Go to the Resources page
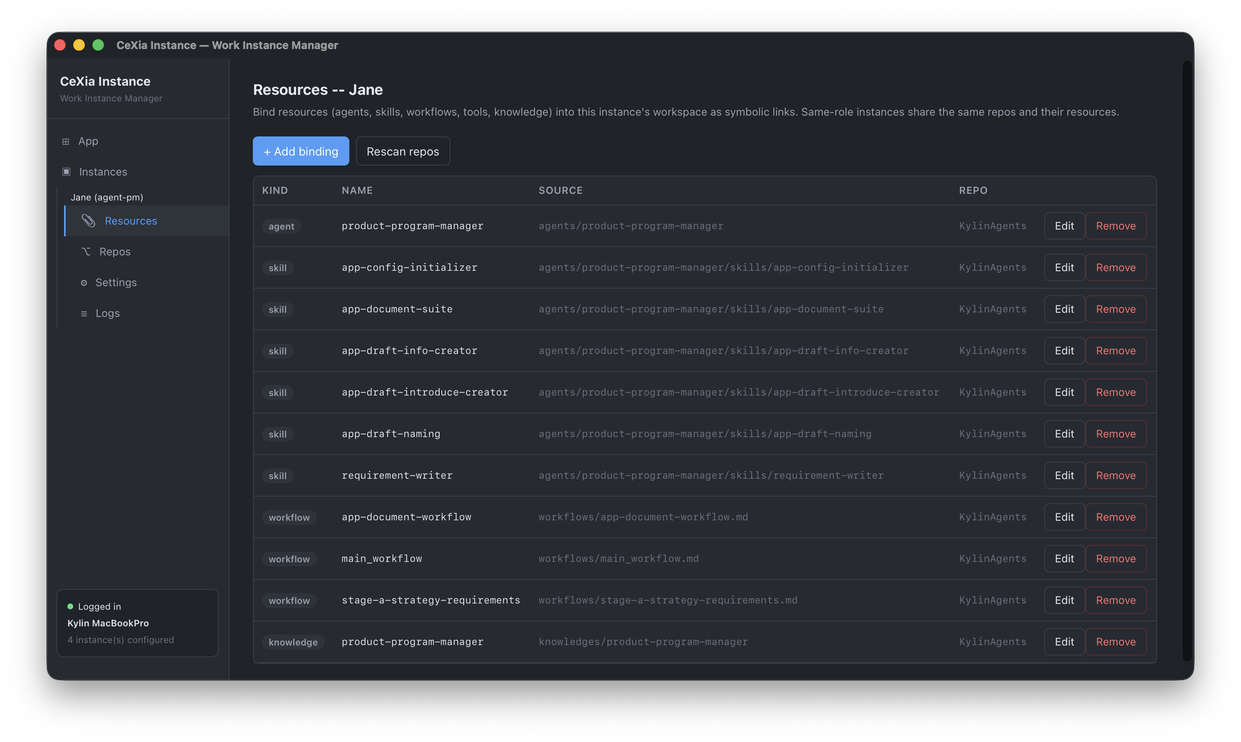This screenshot has width=1241, height=742. 147,221
